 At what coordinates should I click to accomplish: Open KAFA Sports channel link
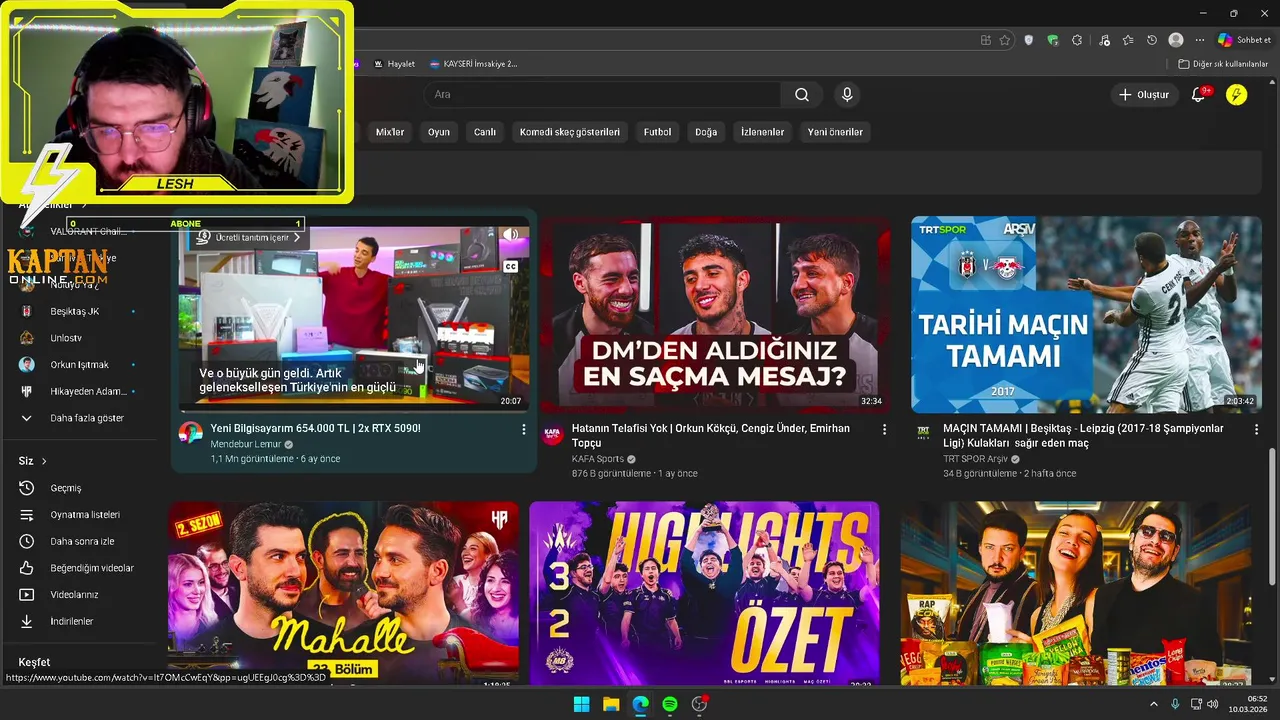[x=598, y=459]
